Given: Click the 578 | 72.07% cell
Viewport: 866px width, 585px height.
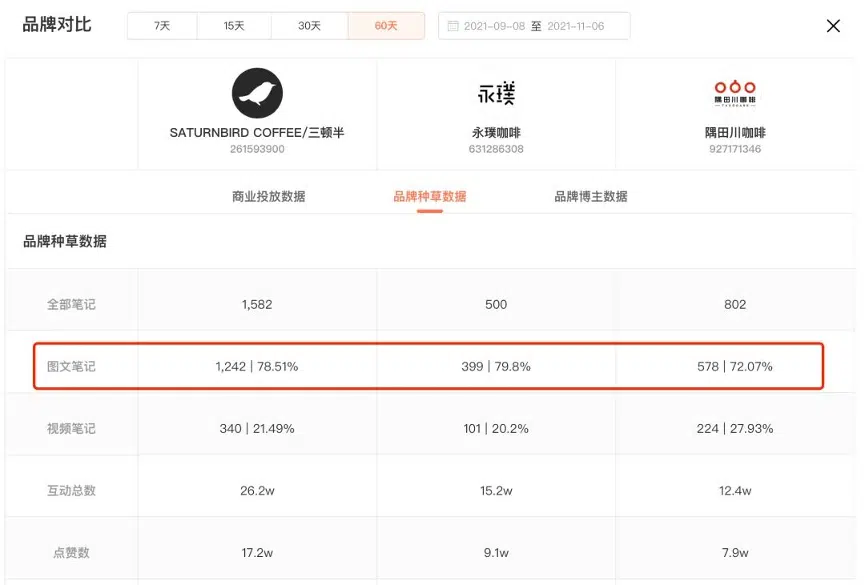Looking at the screenshot, I should [x=735, y=367].
